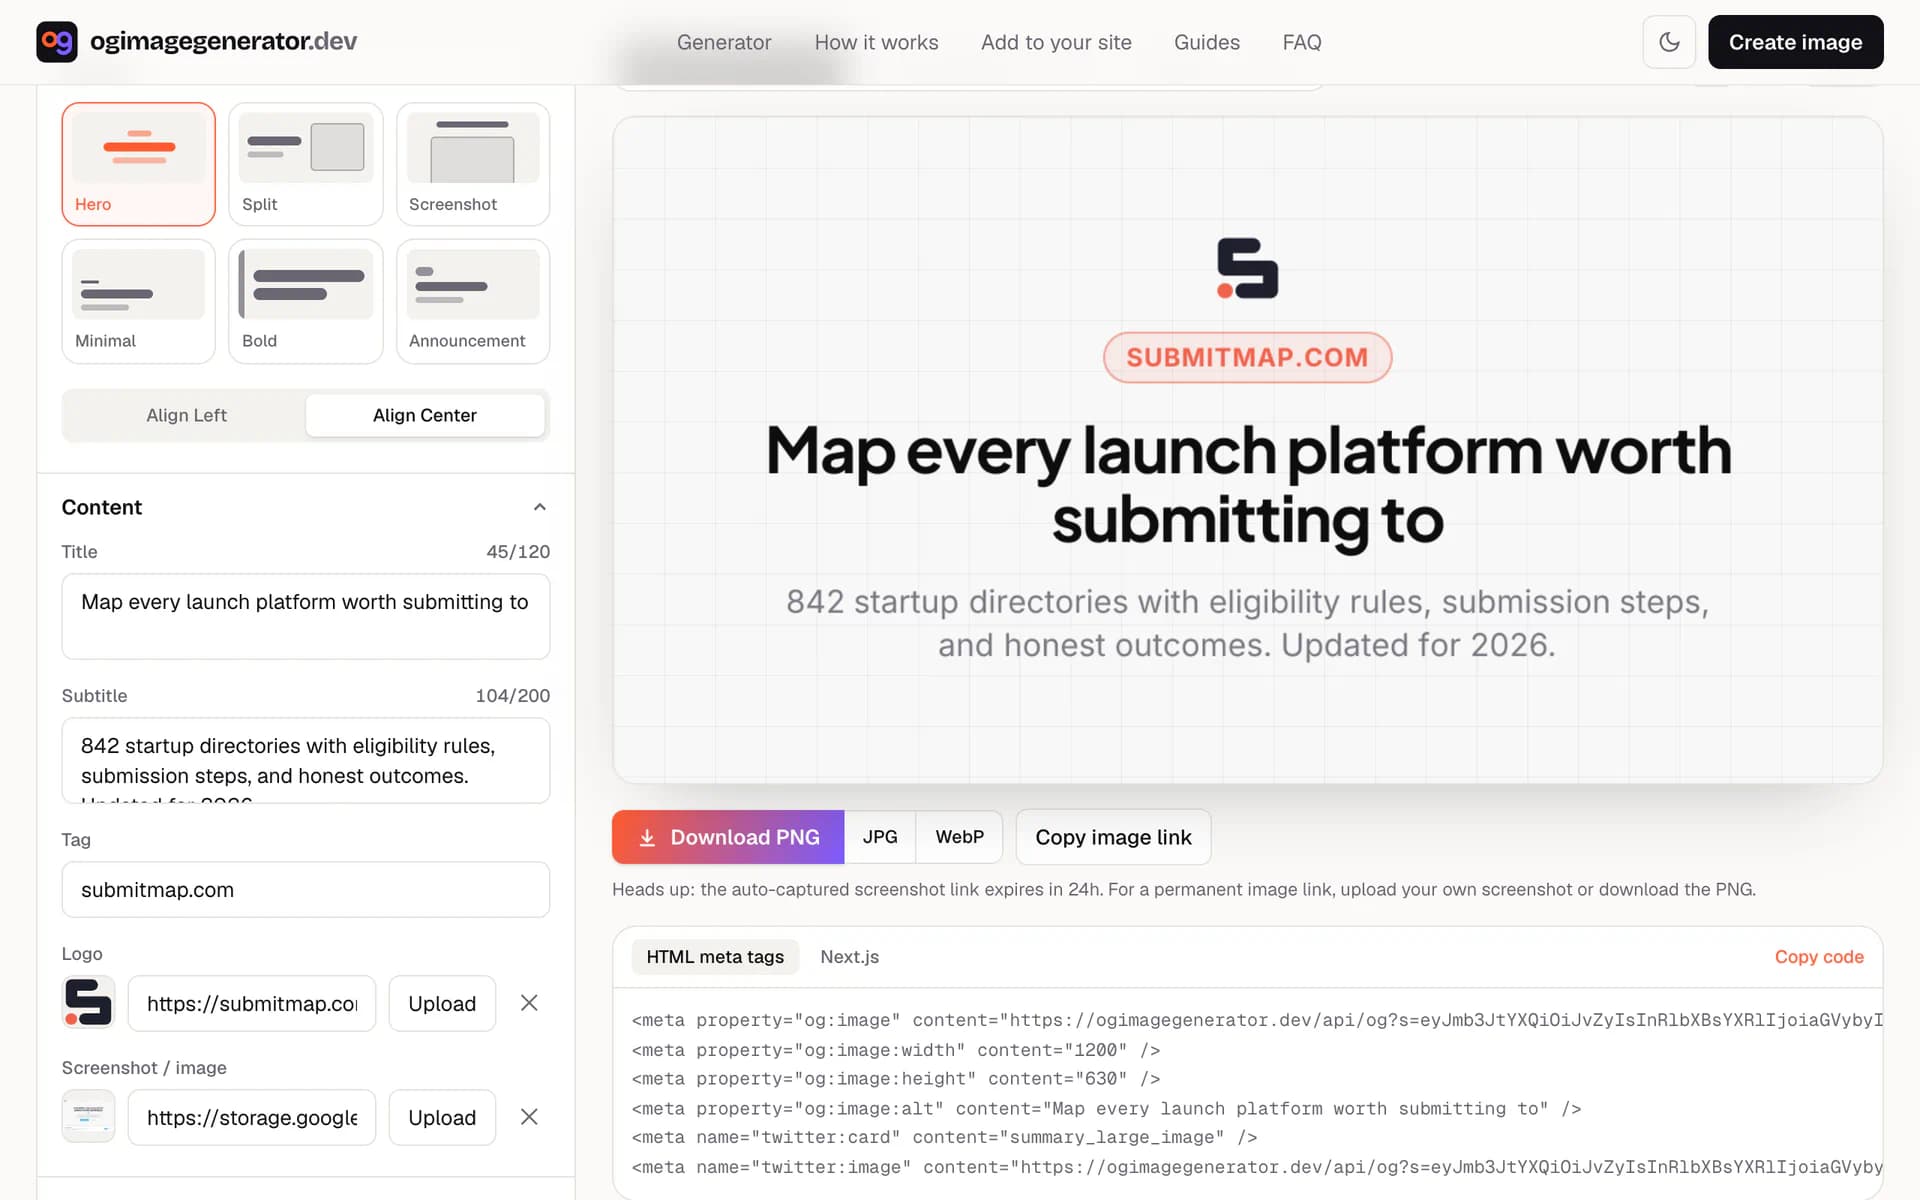Switch to HTML meta tags tab
Image resolution: width=1920 pixels, height=1200 pixels.
point(715,957)
